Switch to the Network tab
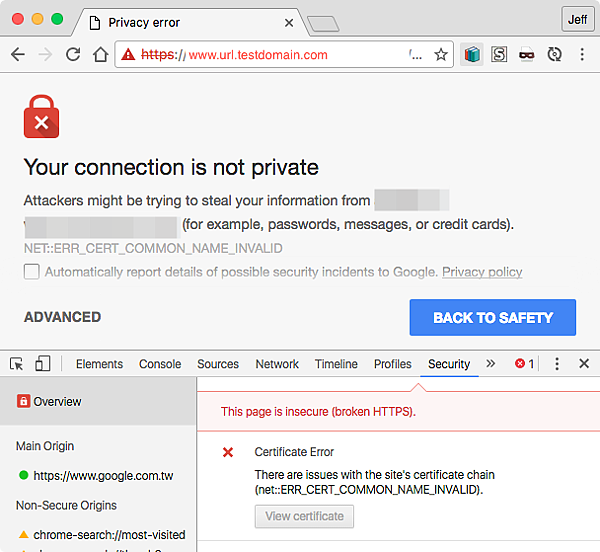 pyautogui.click(x=277, y=364)
